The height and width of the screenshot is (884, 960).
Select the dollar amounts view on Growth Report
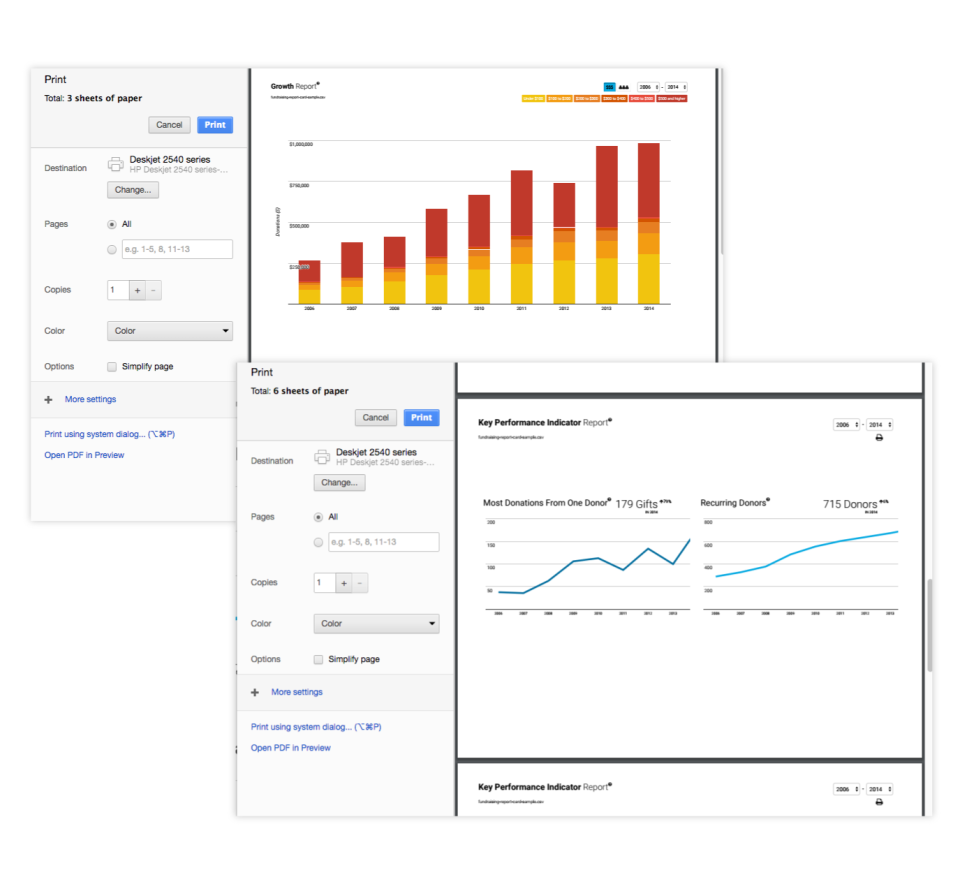(x=610, y=87)
